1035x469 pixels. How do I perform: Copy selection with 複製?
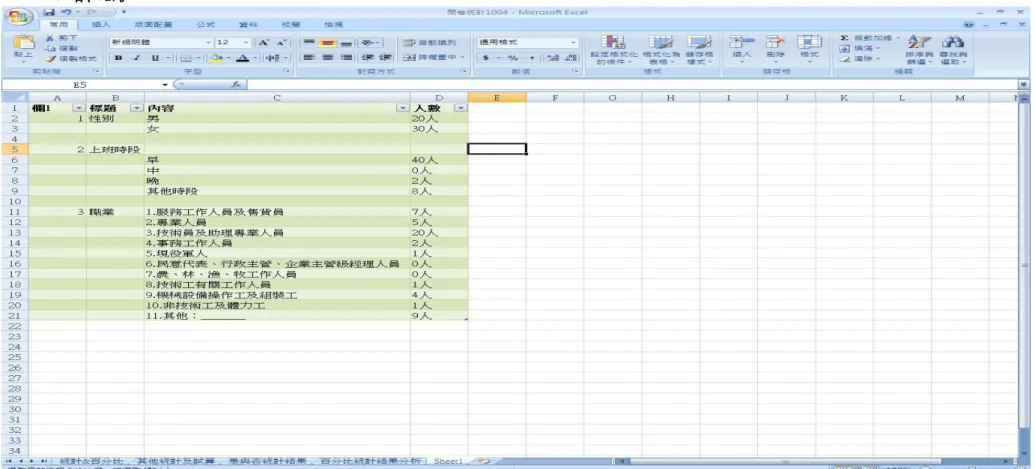click(63, 49)
